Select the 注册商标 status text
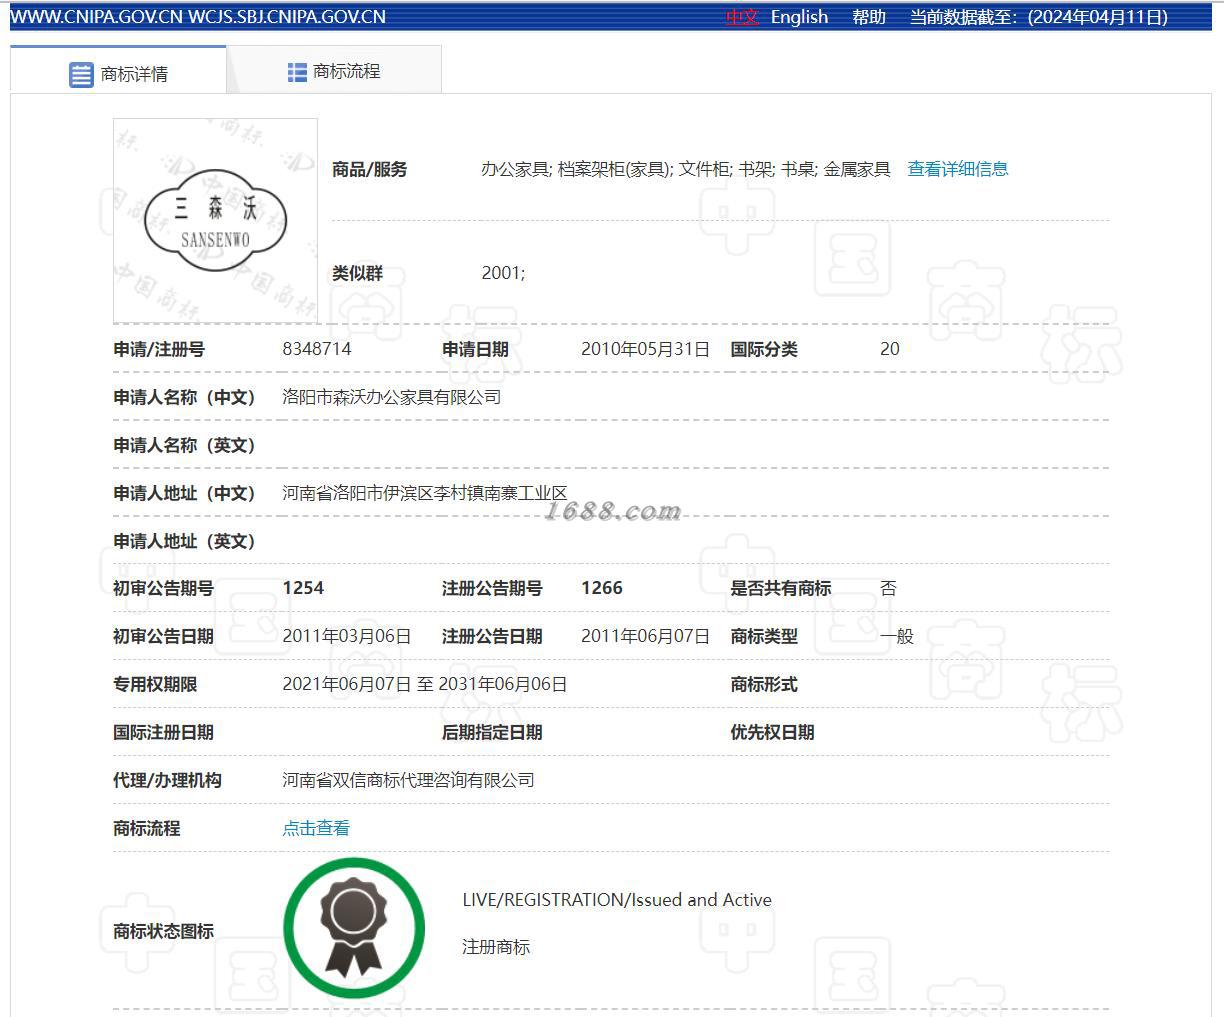The image size is (1224, 1017). 496,947
